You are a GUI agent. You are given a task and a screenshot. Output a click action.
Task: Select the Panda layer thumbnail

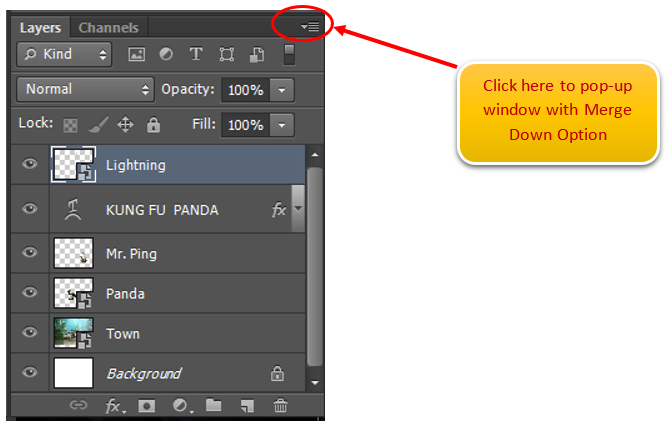point(73,293)
